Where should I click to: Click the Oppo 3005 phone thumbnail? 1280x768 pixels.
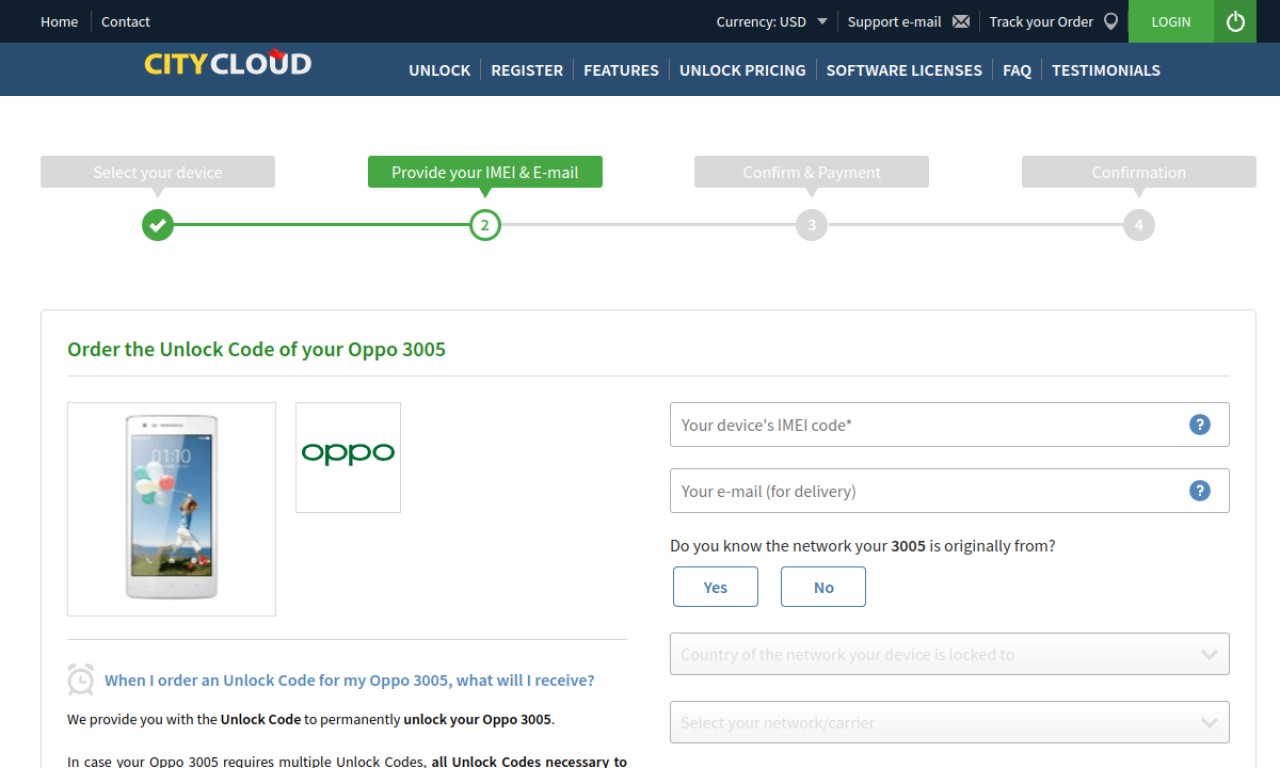coord(171,509)
